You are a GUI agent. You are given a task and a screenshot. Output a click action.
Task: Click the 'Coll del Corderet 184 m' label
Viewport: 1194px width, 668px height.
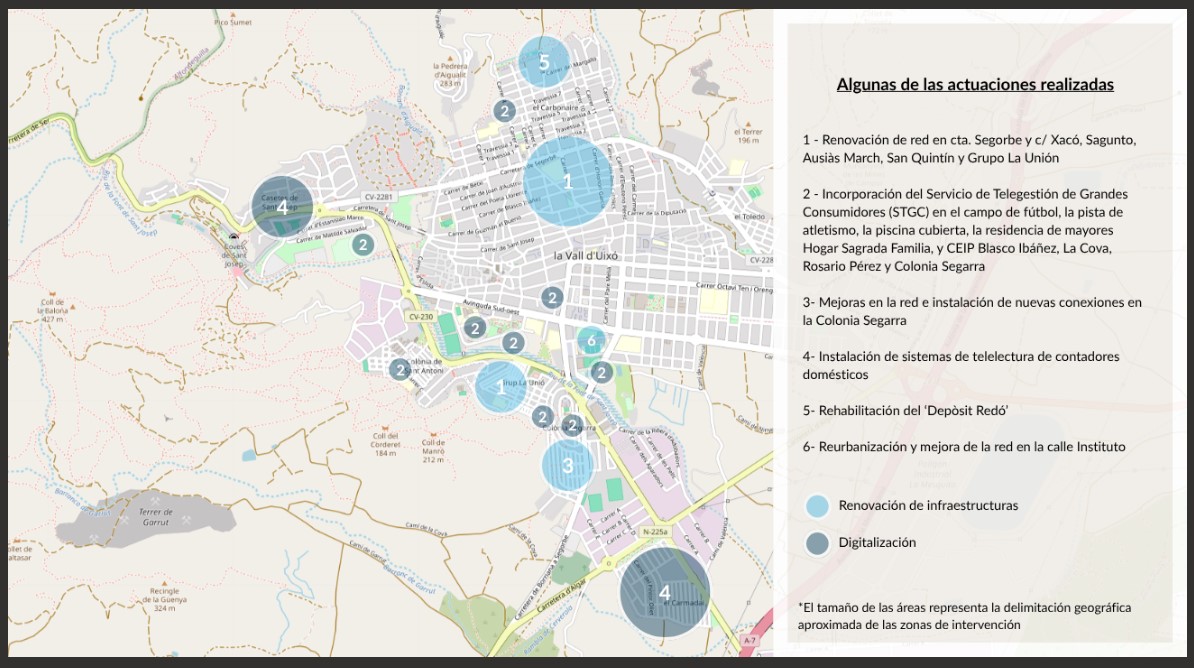[x=385, y=445]
